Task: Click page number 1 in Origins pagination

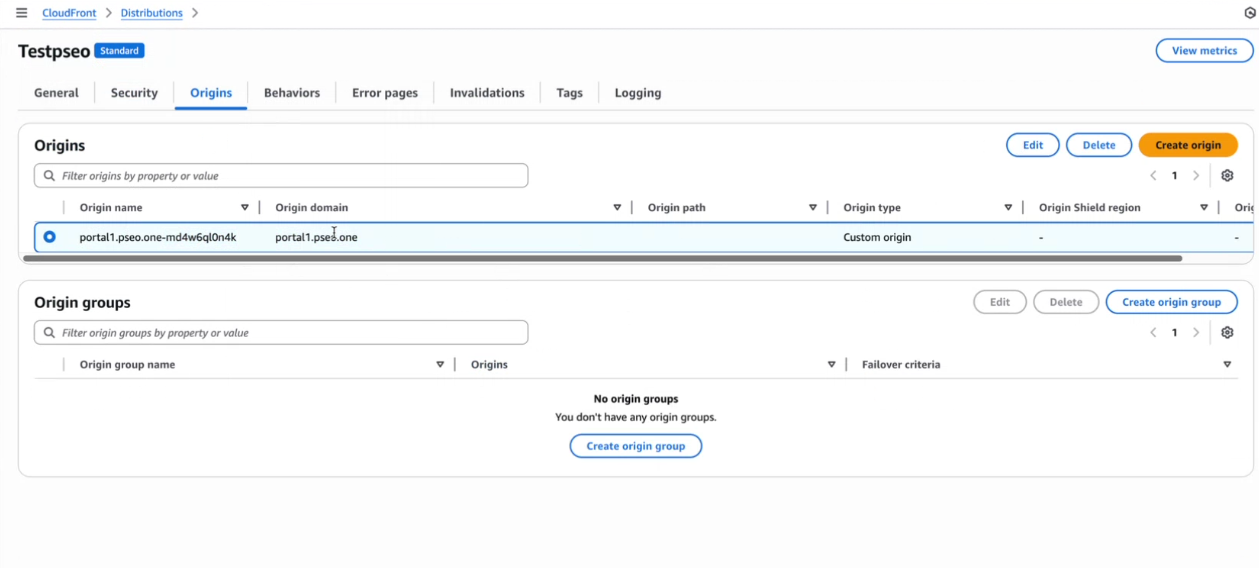Action: click(1175, 176)
